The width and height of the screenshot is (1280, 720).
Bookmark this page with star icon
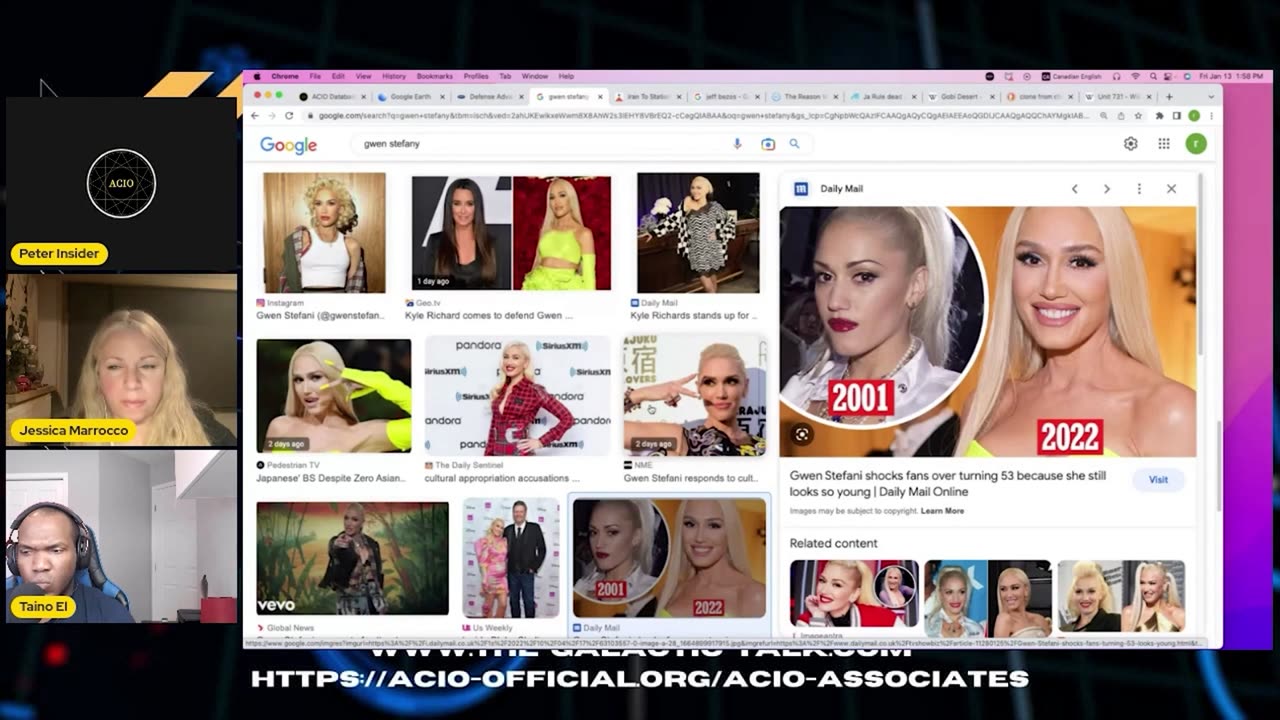coord(1139,116)
